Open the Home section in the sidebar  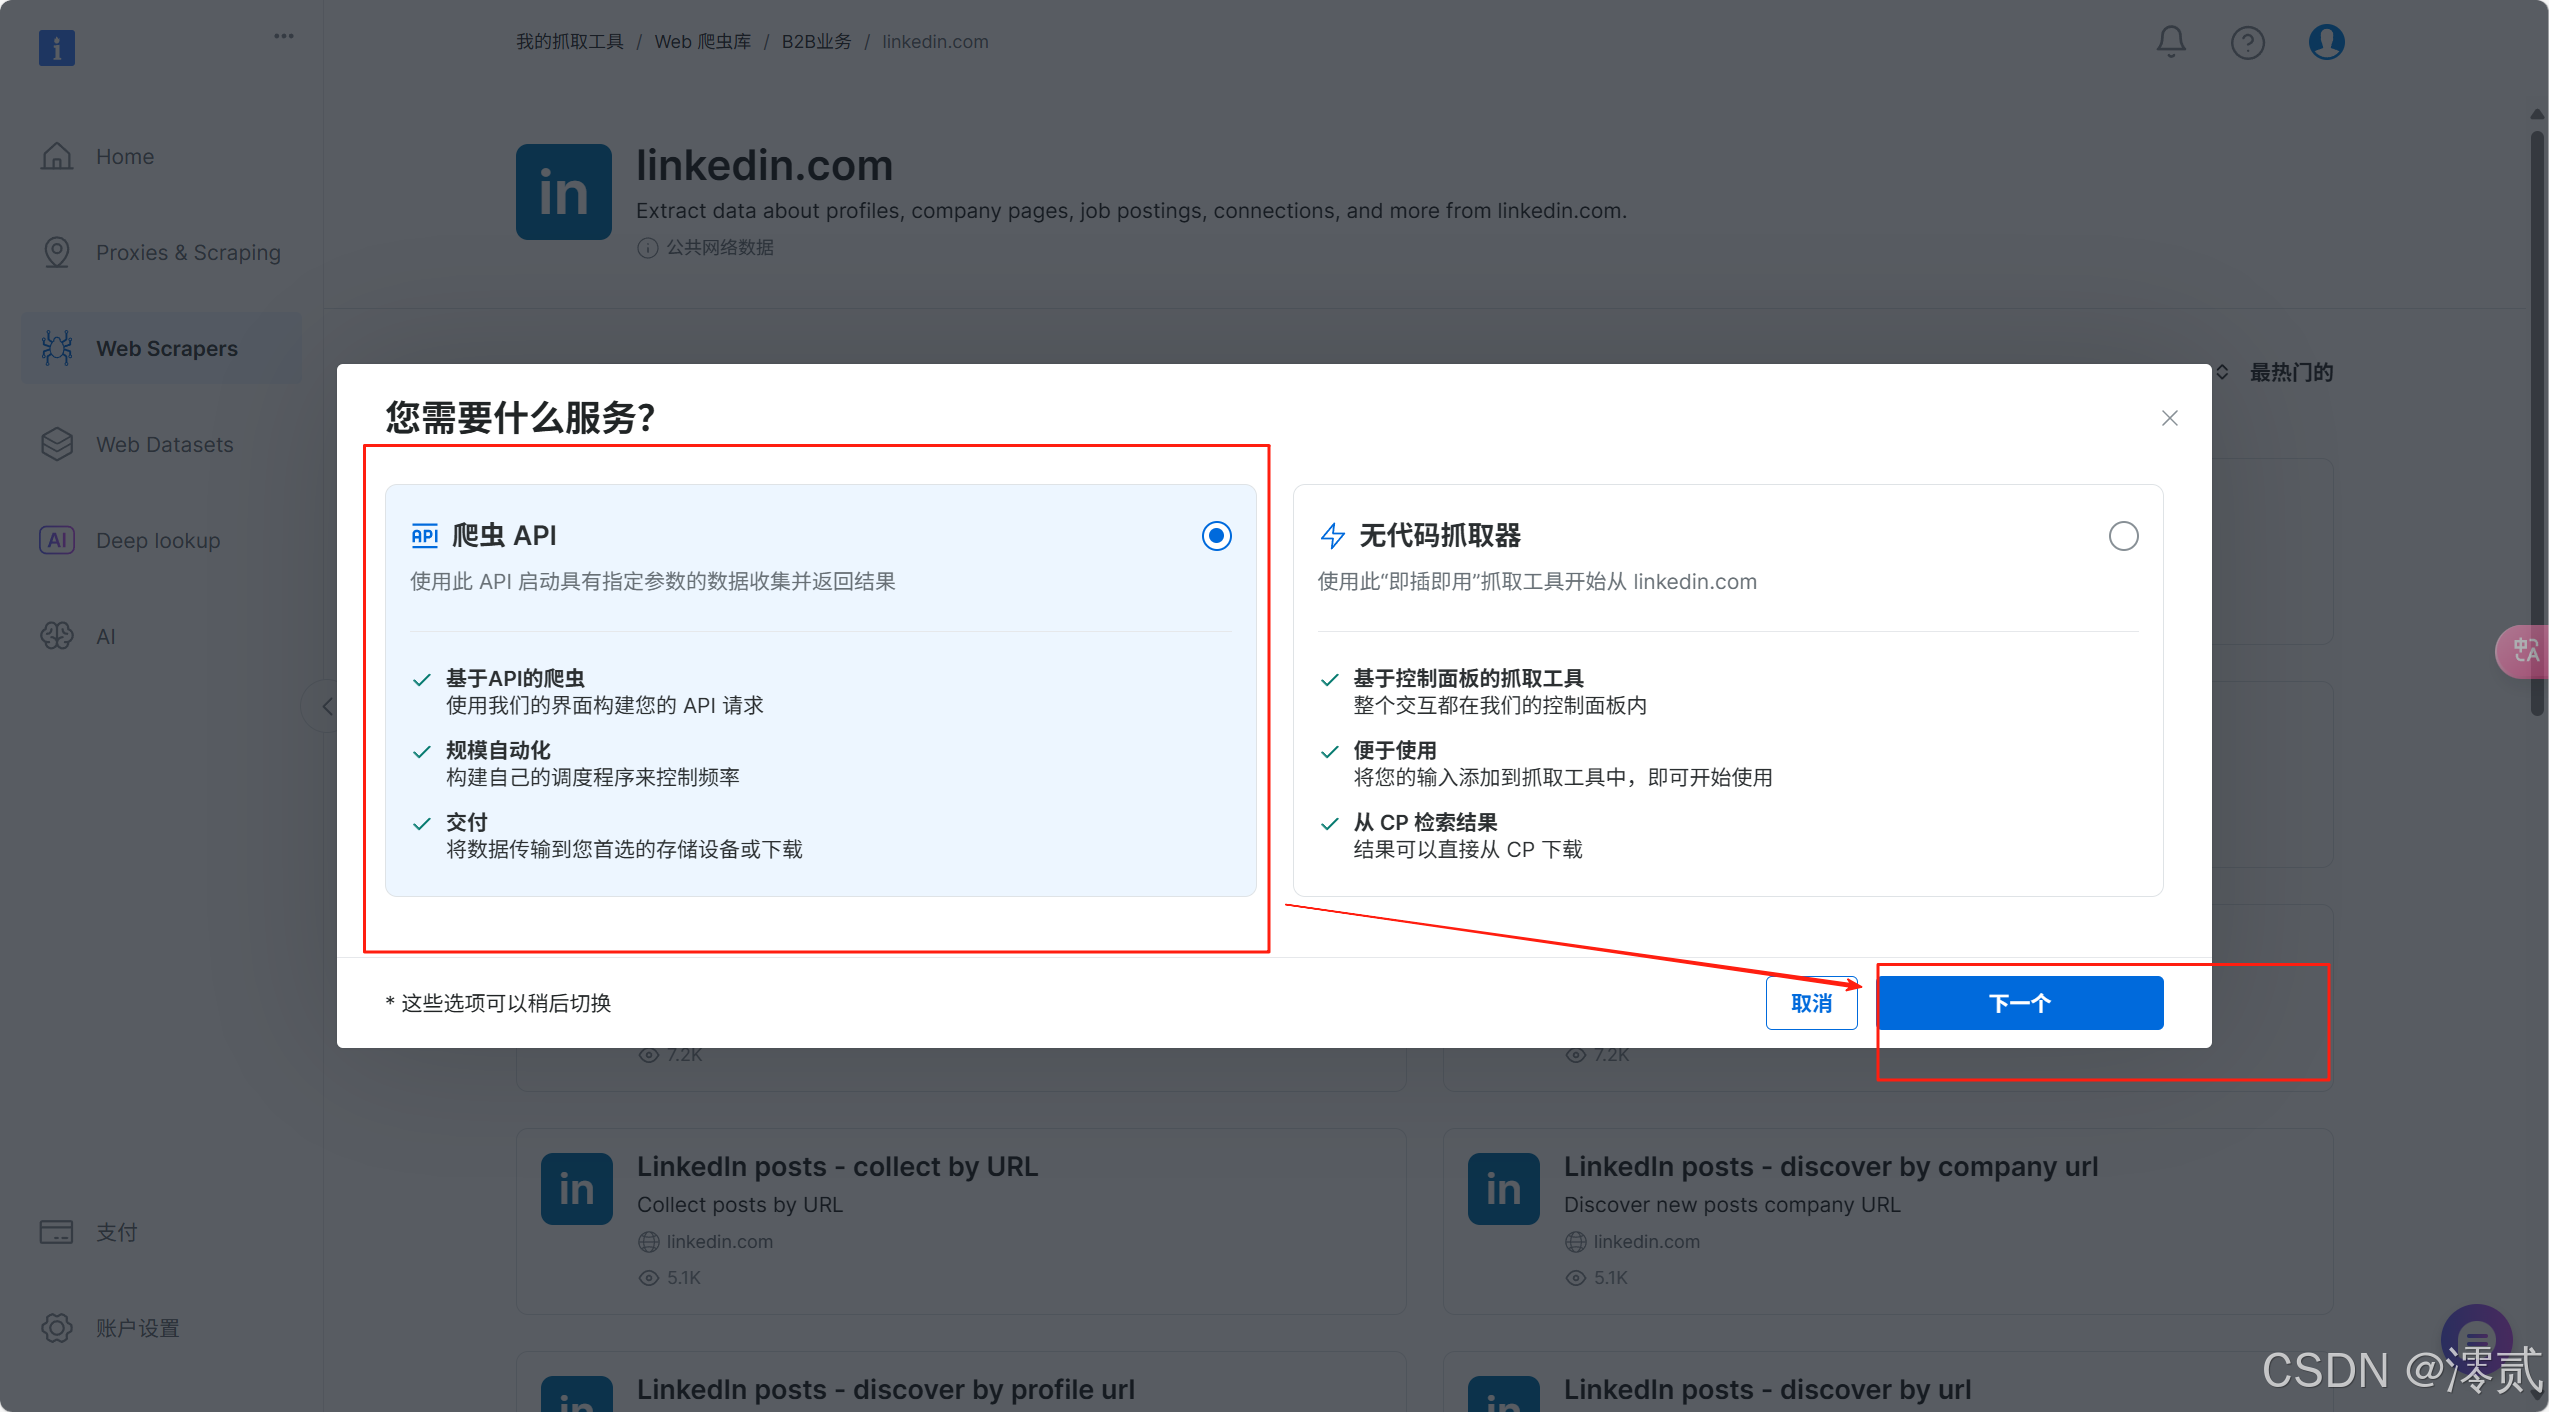click(125, 156)
